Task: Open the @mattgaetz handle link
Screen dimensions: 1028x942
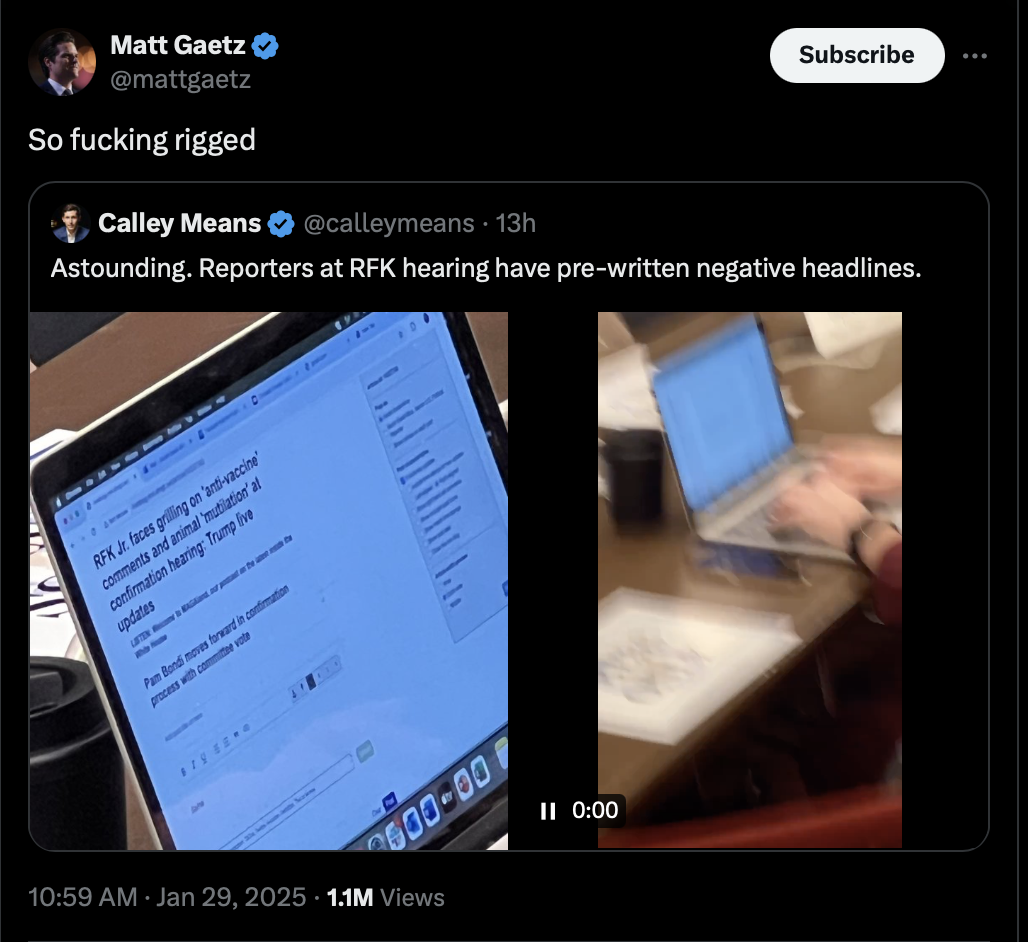Action: tap(180, 79)
